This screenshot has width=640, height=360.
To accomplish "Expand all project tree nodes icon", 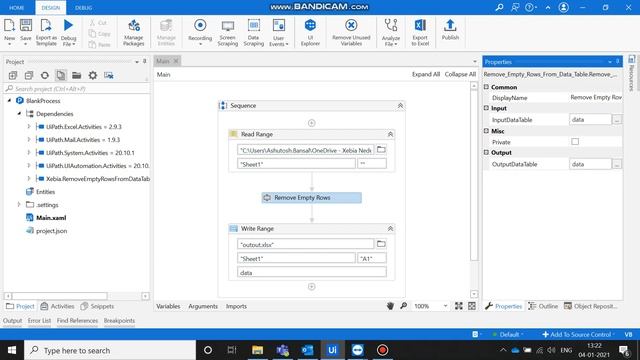I will pyautogui.click(x=13, y=75).
